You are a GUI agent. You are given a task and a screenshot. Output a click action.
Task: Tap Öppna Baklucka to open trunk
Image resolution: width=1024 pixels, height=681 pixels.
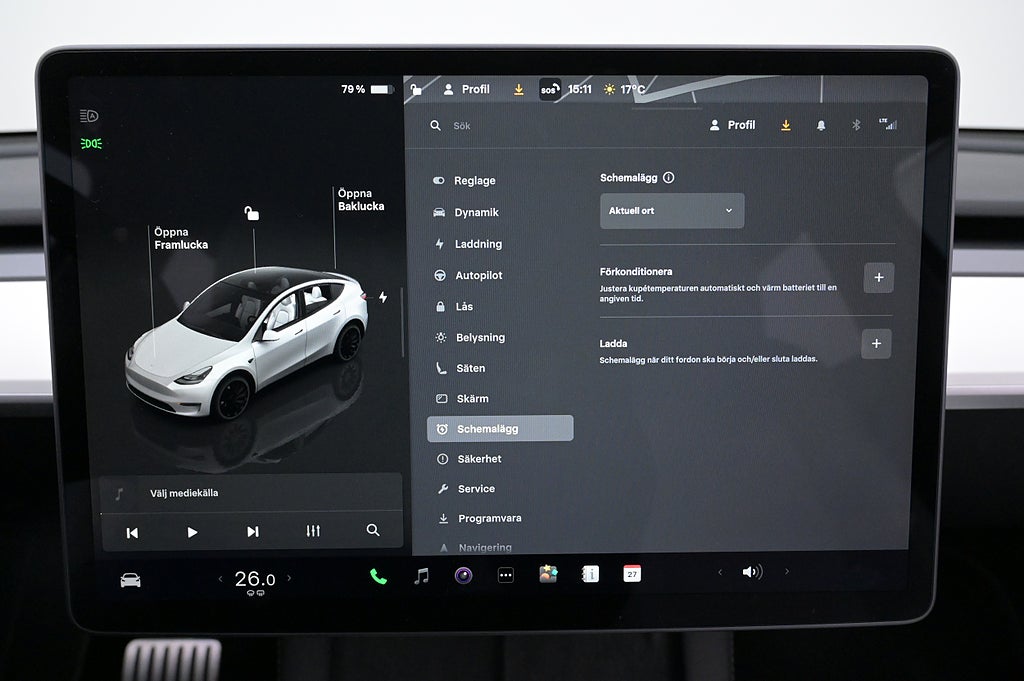tap(360, 200)
